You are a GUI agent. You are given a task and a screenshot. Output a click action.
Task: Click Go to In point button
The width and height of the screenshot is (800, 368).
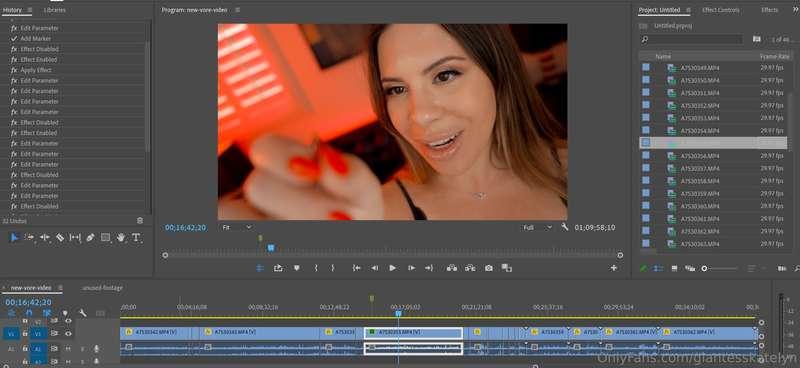pyautogui.click(x=357, y=268)
